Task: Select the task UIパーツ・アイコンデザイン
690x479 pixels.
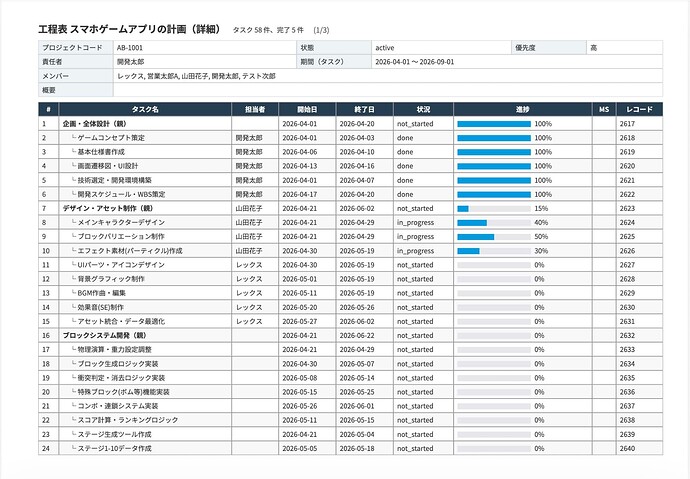Action: pos(121,265)
